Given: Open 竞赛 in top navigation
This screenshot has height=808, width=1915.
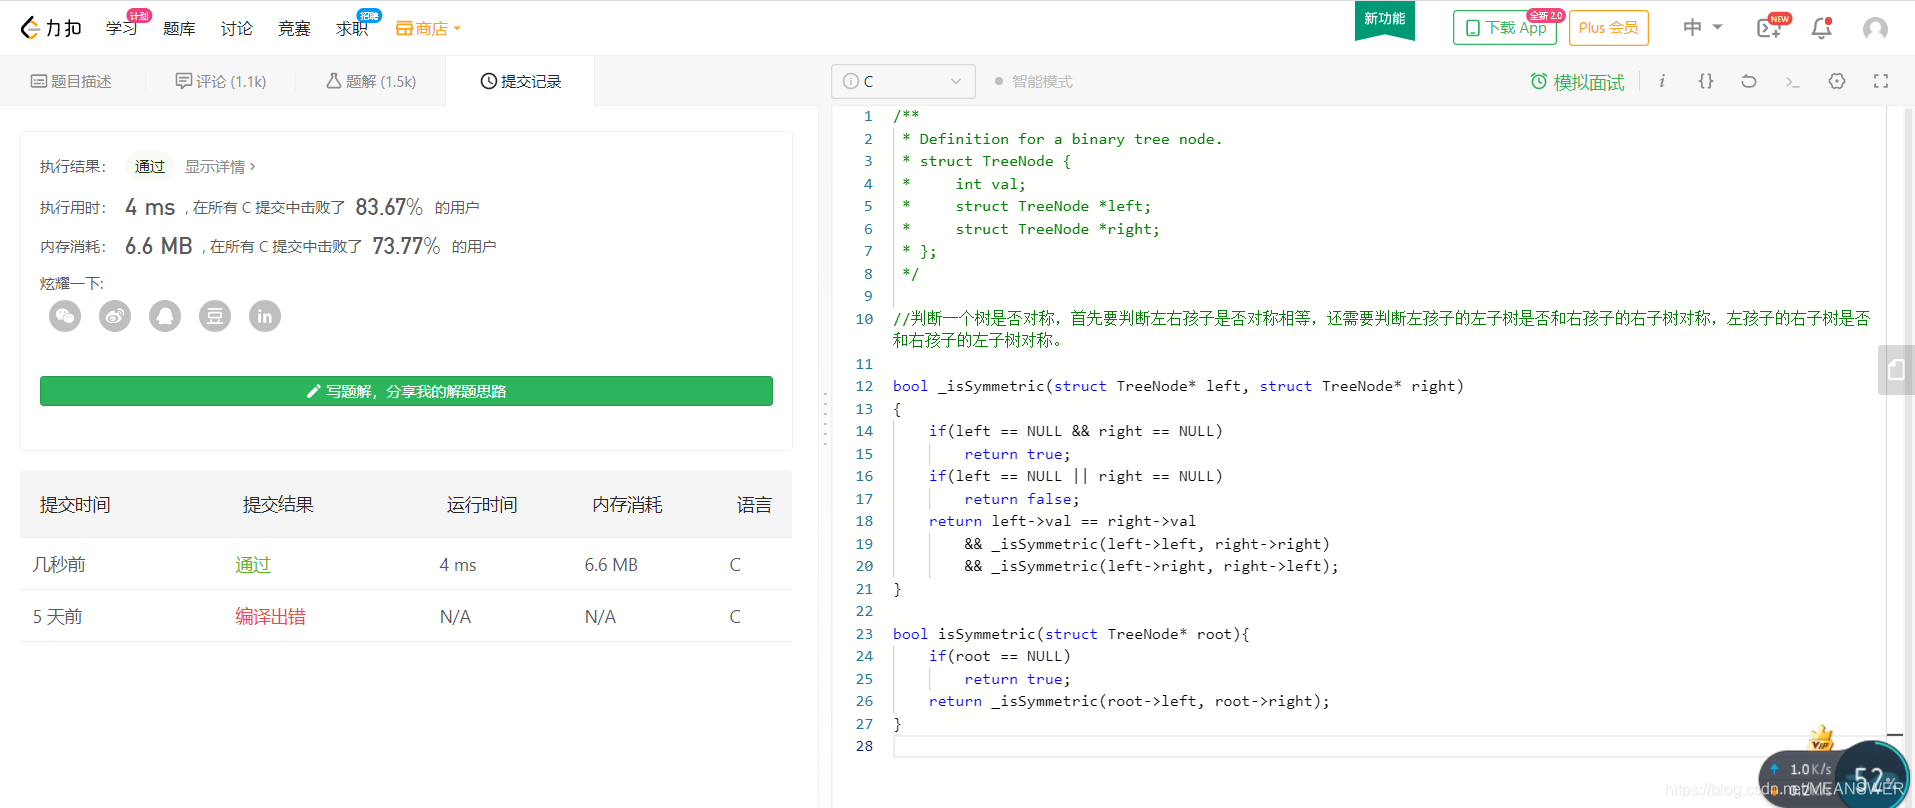Looking at the screenshot, I should click(294, 29).
